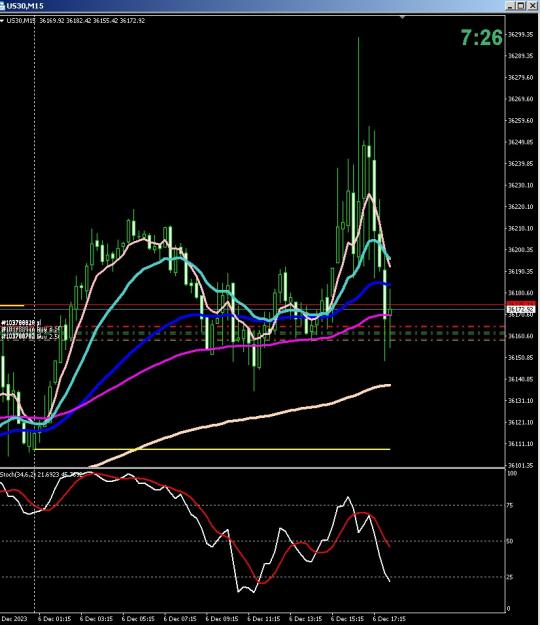The height and width of the screenshot is (625, 540).
Task: Select the lowest buy 2.5 order label
Action: (30, 337)
